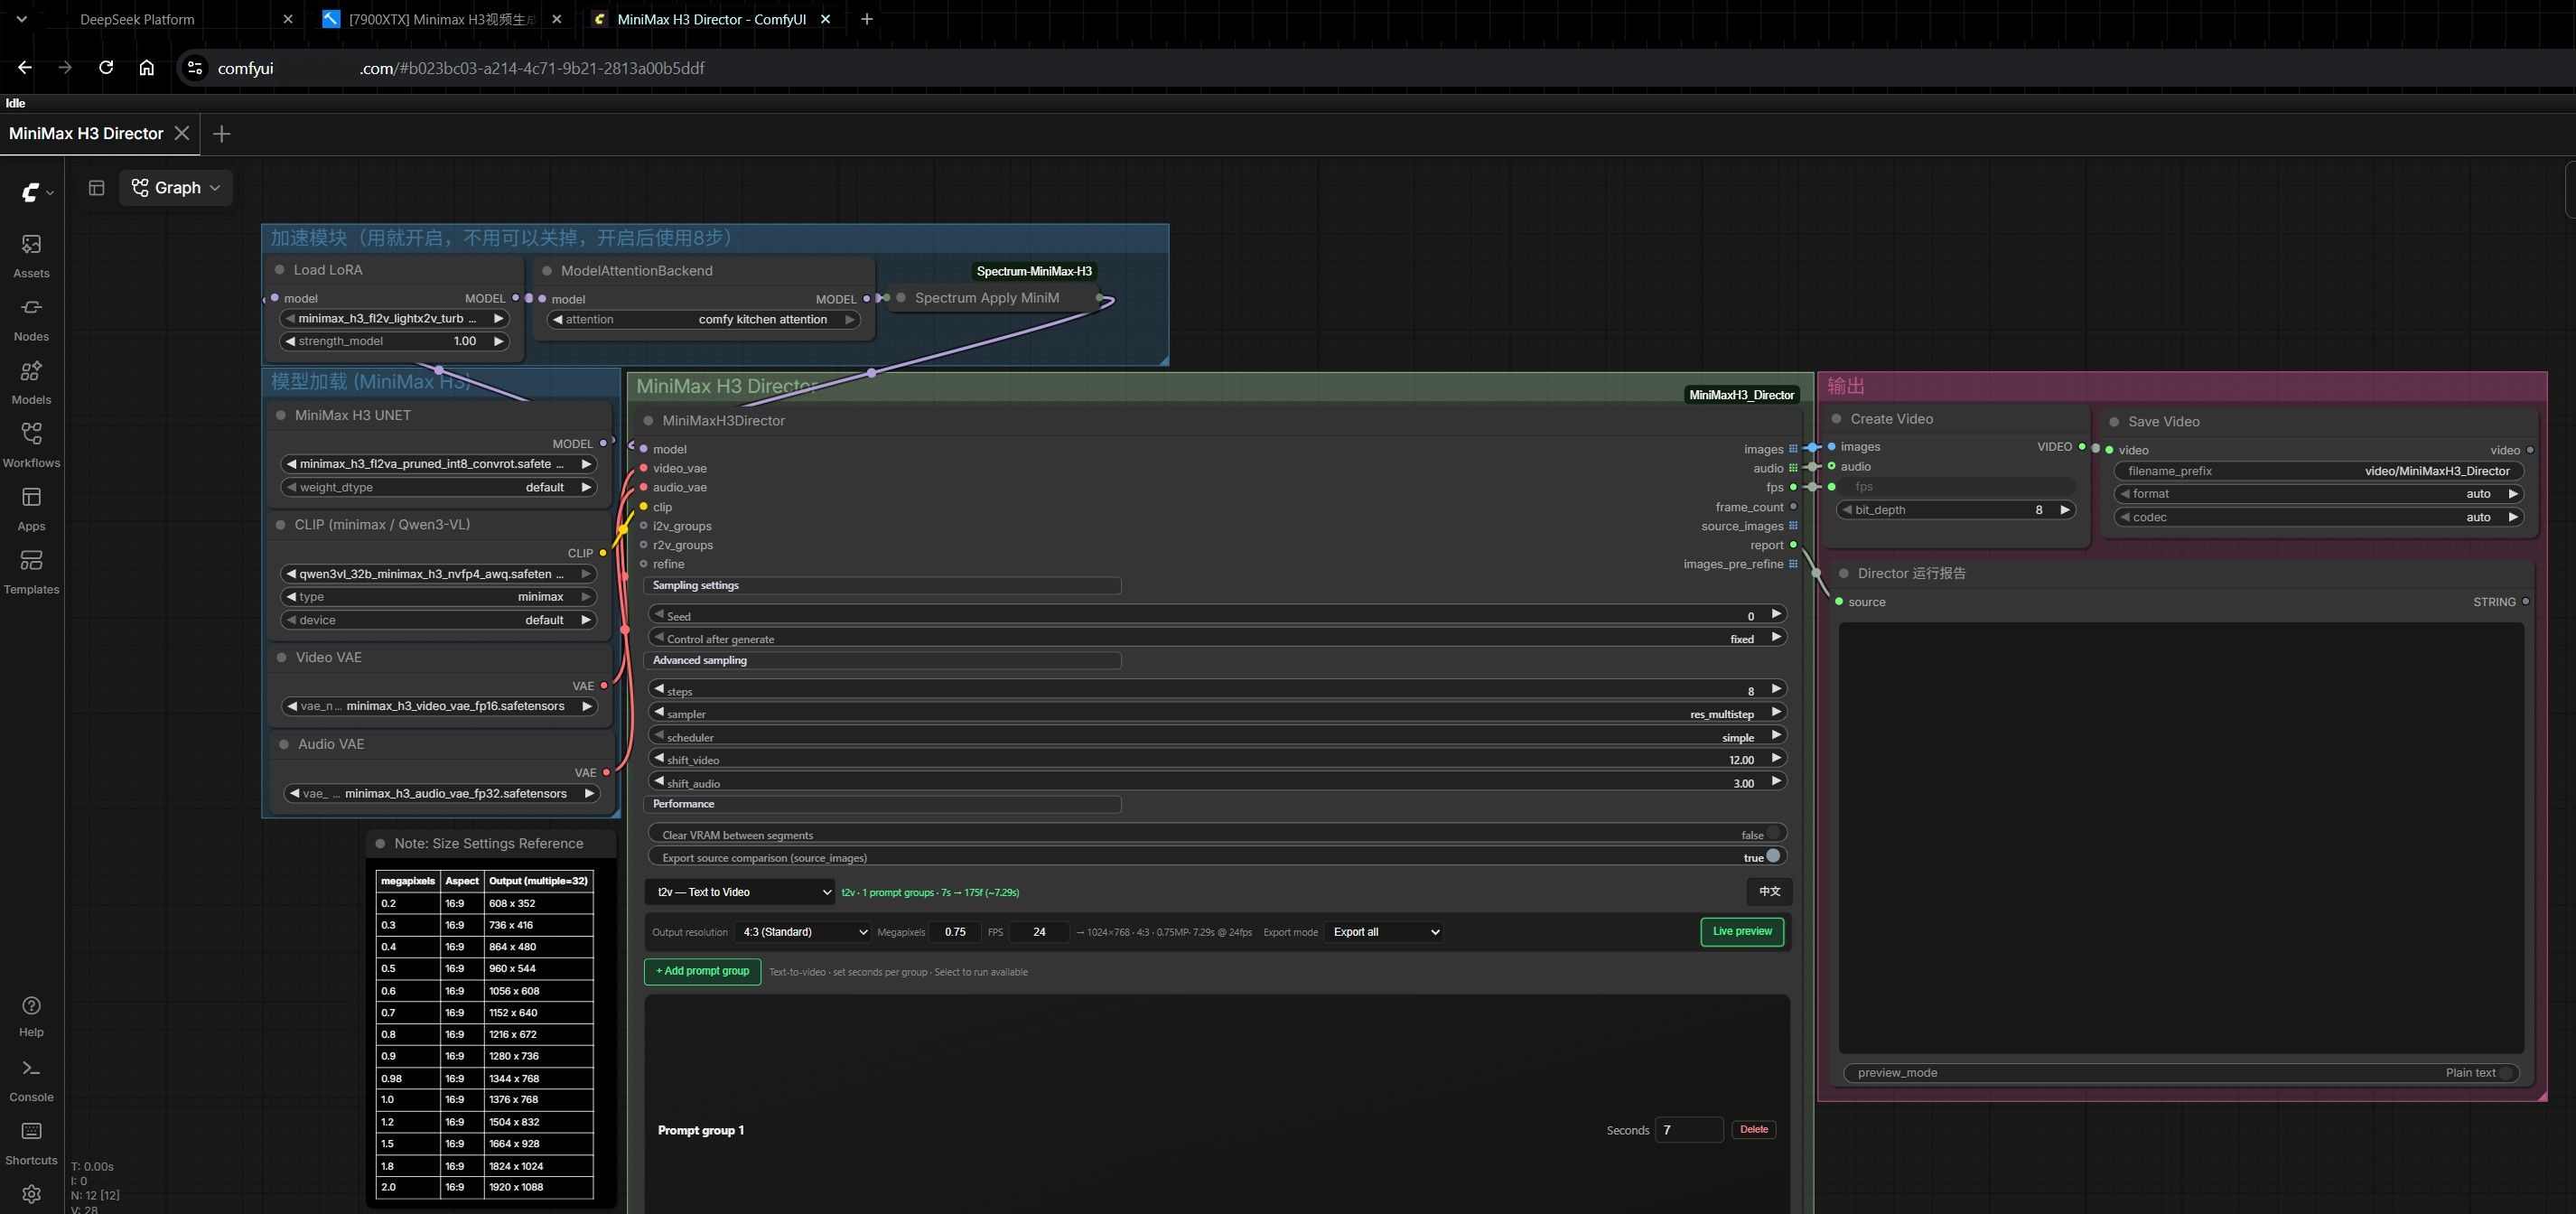Click the browser address bar URL
Screen dimensions: 2576x1214
pyautogui.click(x=460, y=68)
